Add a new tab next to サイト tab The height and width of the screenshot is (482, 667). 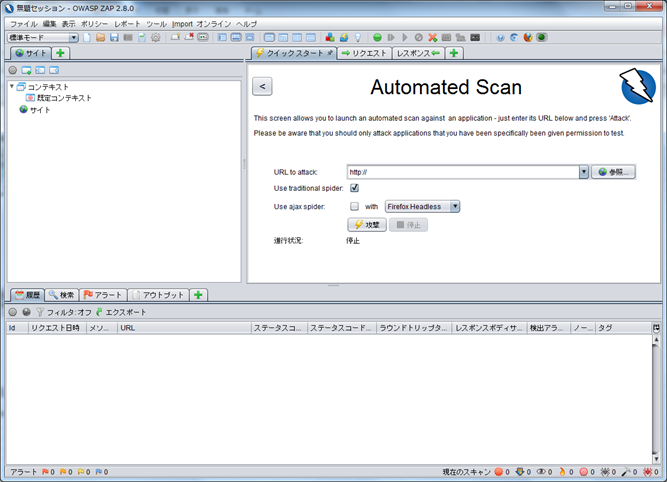click(x=60, y=53)
